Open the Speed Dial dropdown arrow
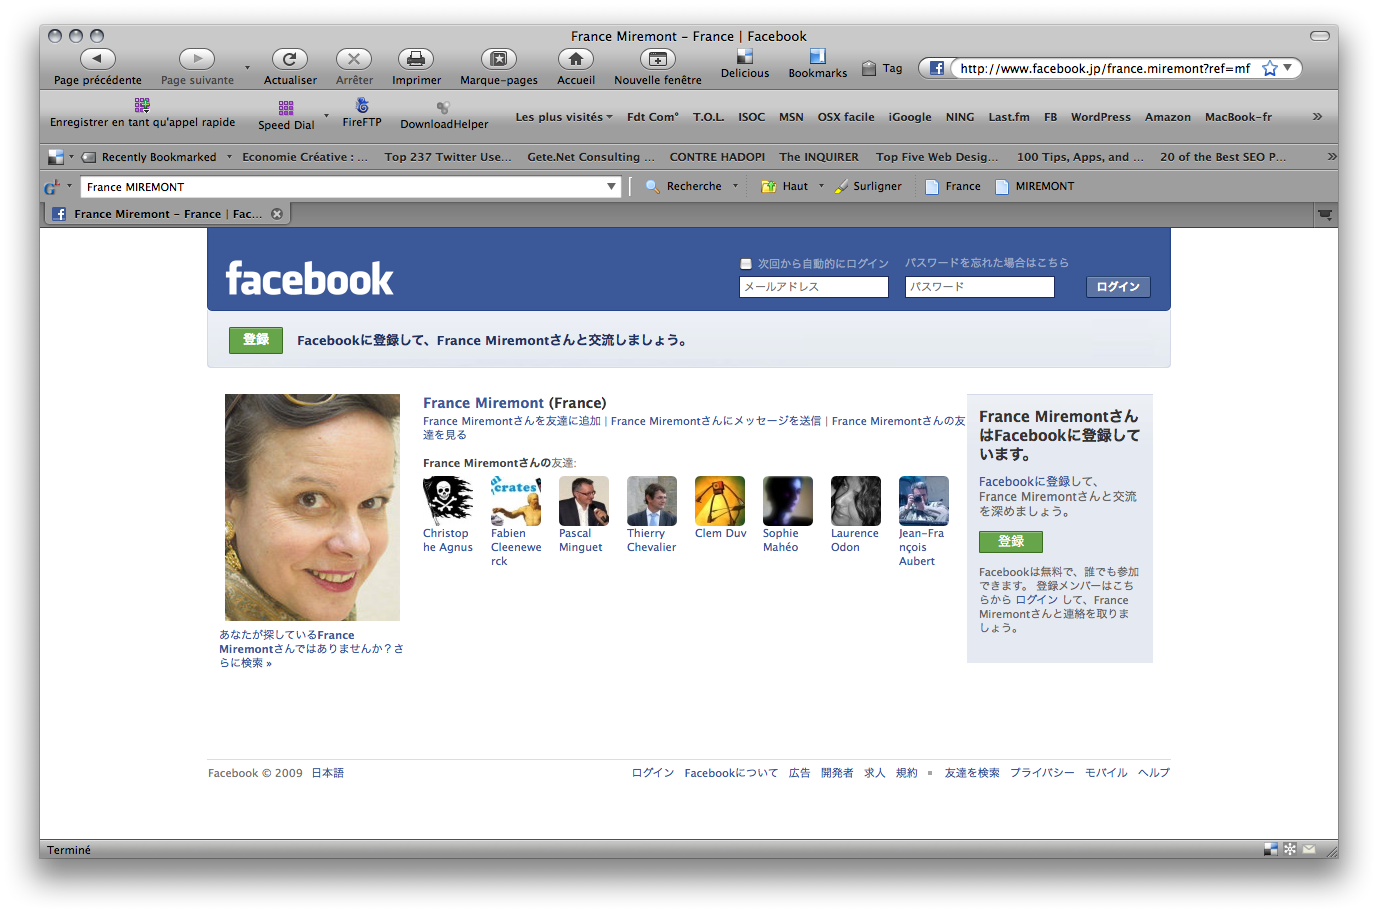The width and height of the screenshot is (1378, 913). [x=326, y=116]
